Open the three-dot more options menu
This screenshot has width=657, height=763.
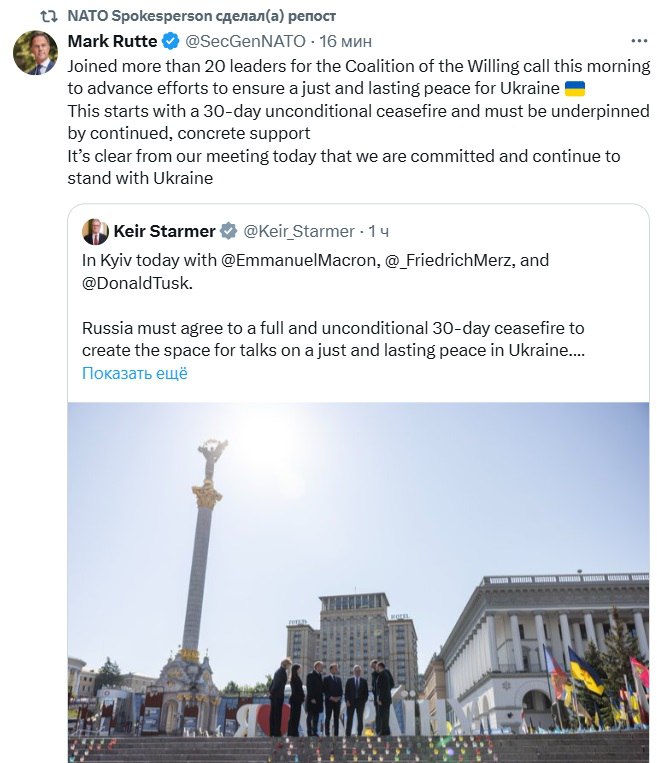tap(638, 41)
